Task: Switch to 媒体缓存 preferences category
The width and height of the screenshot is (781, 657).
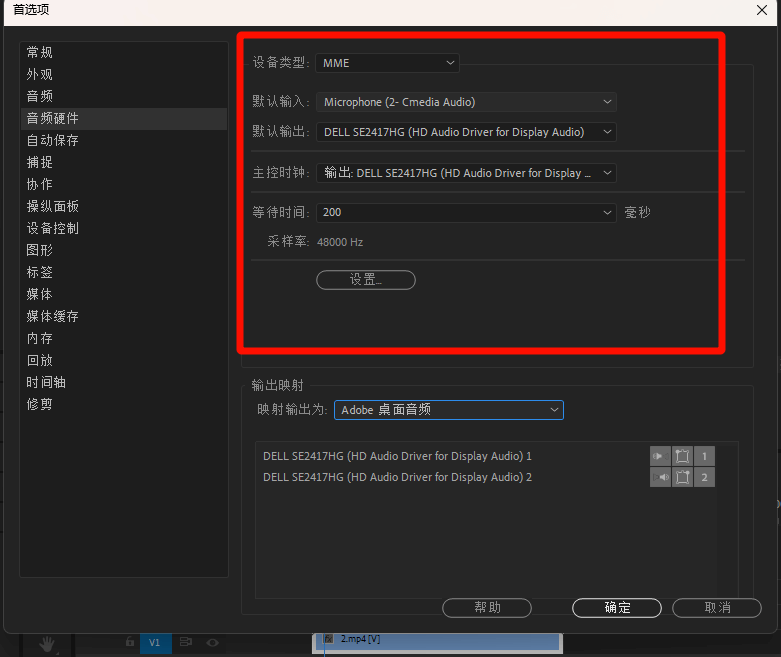Action: tap(53, 316)
